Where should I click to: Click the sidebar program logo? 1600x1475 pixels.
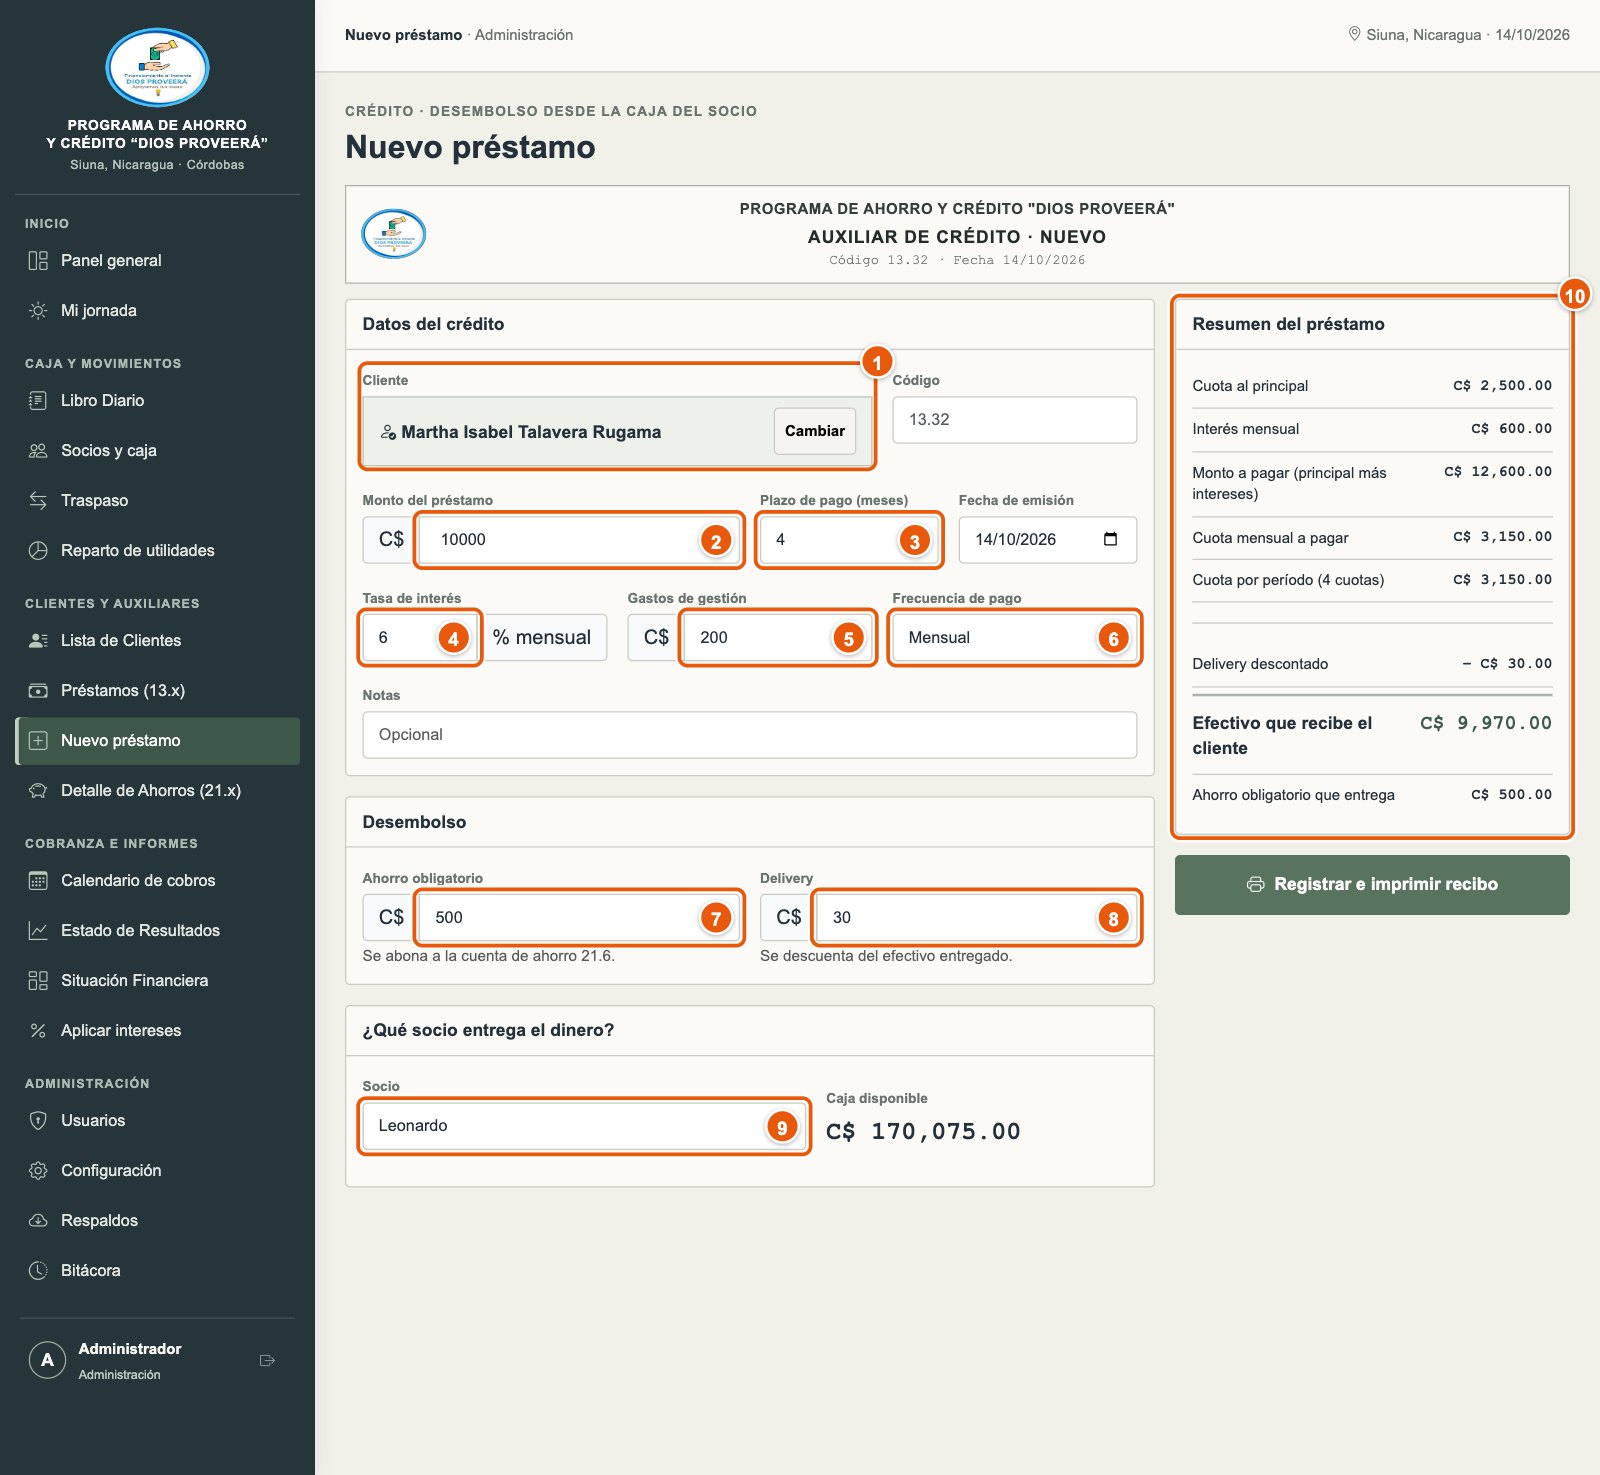pos(157,68)
